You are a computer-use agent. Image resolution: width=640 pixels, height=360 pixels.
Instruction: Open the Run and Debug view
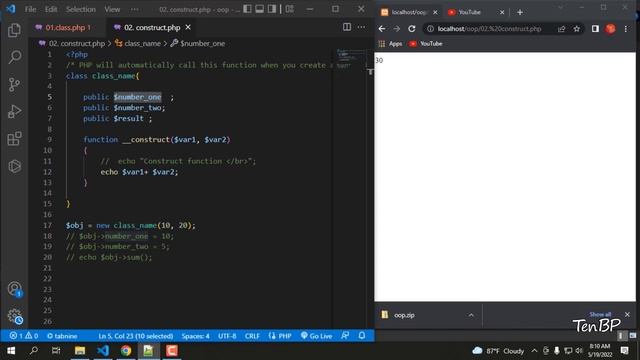coord(14,111)
